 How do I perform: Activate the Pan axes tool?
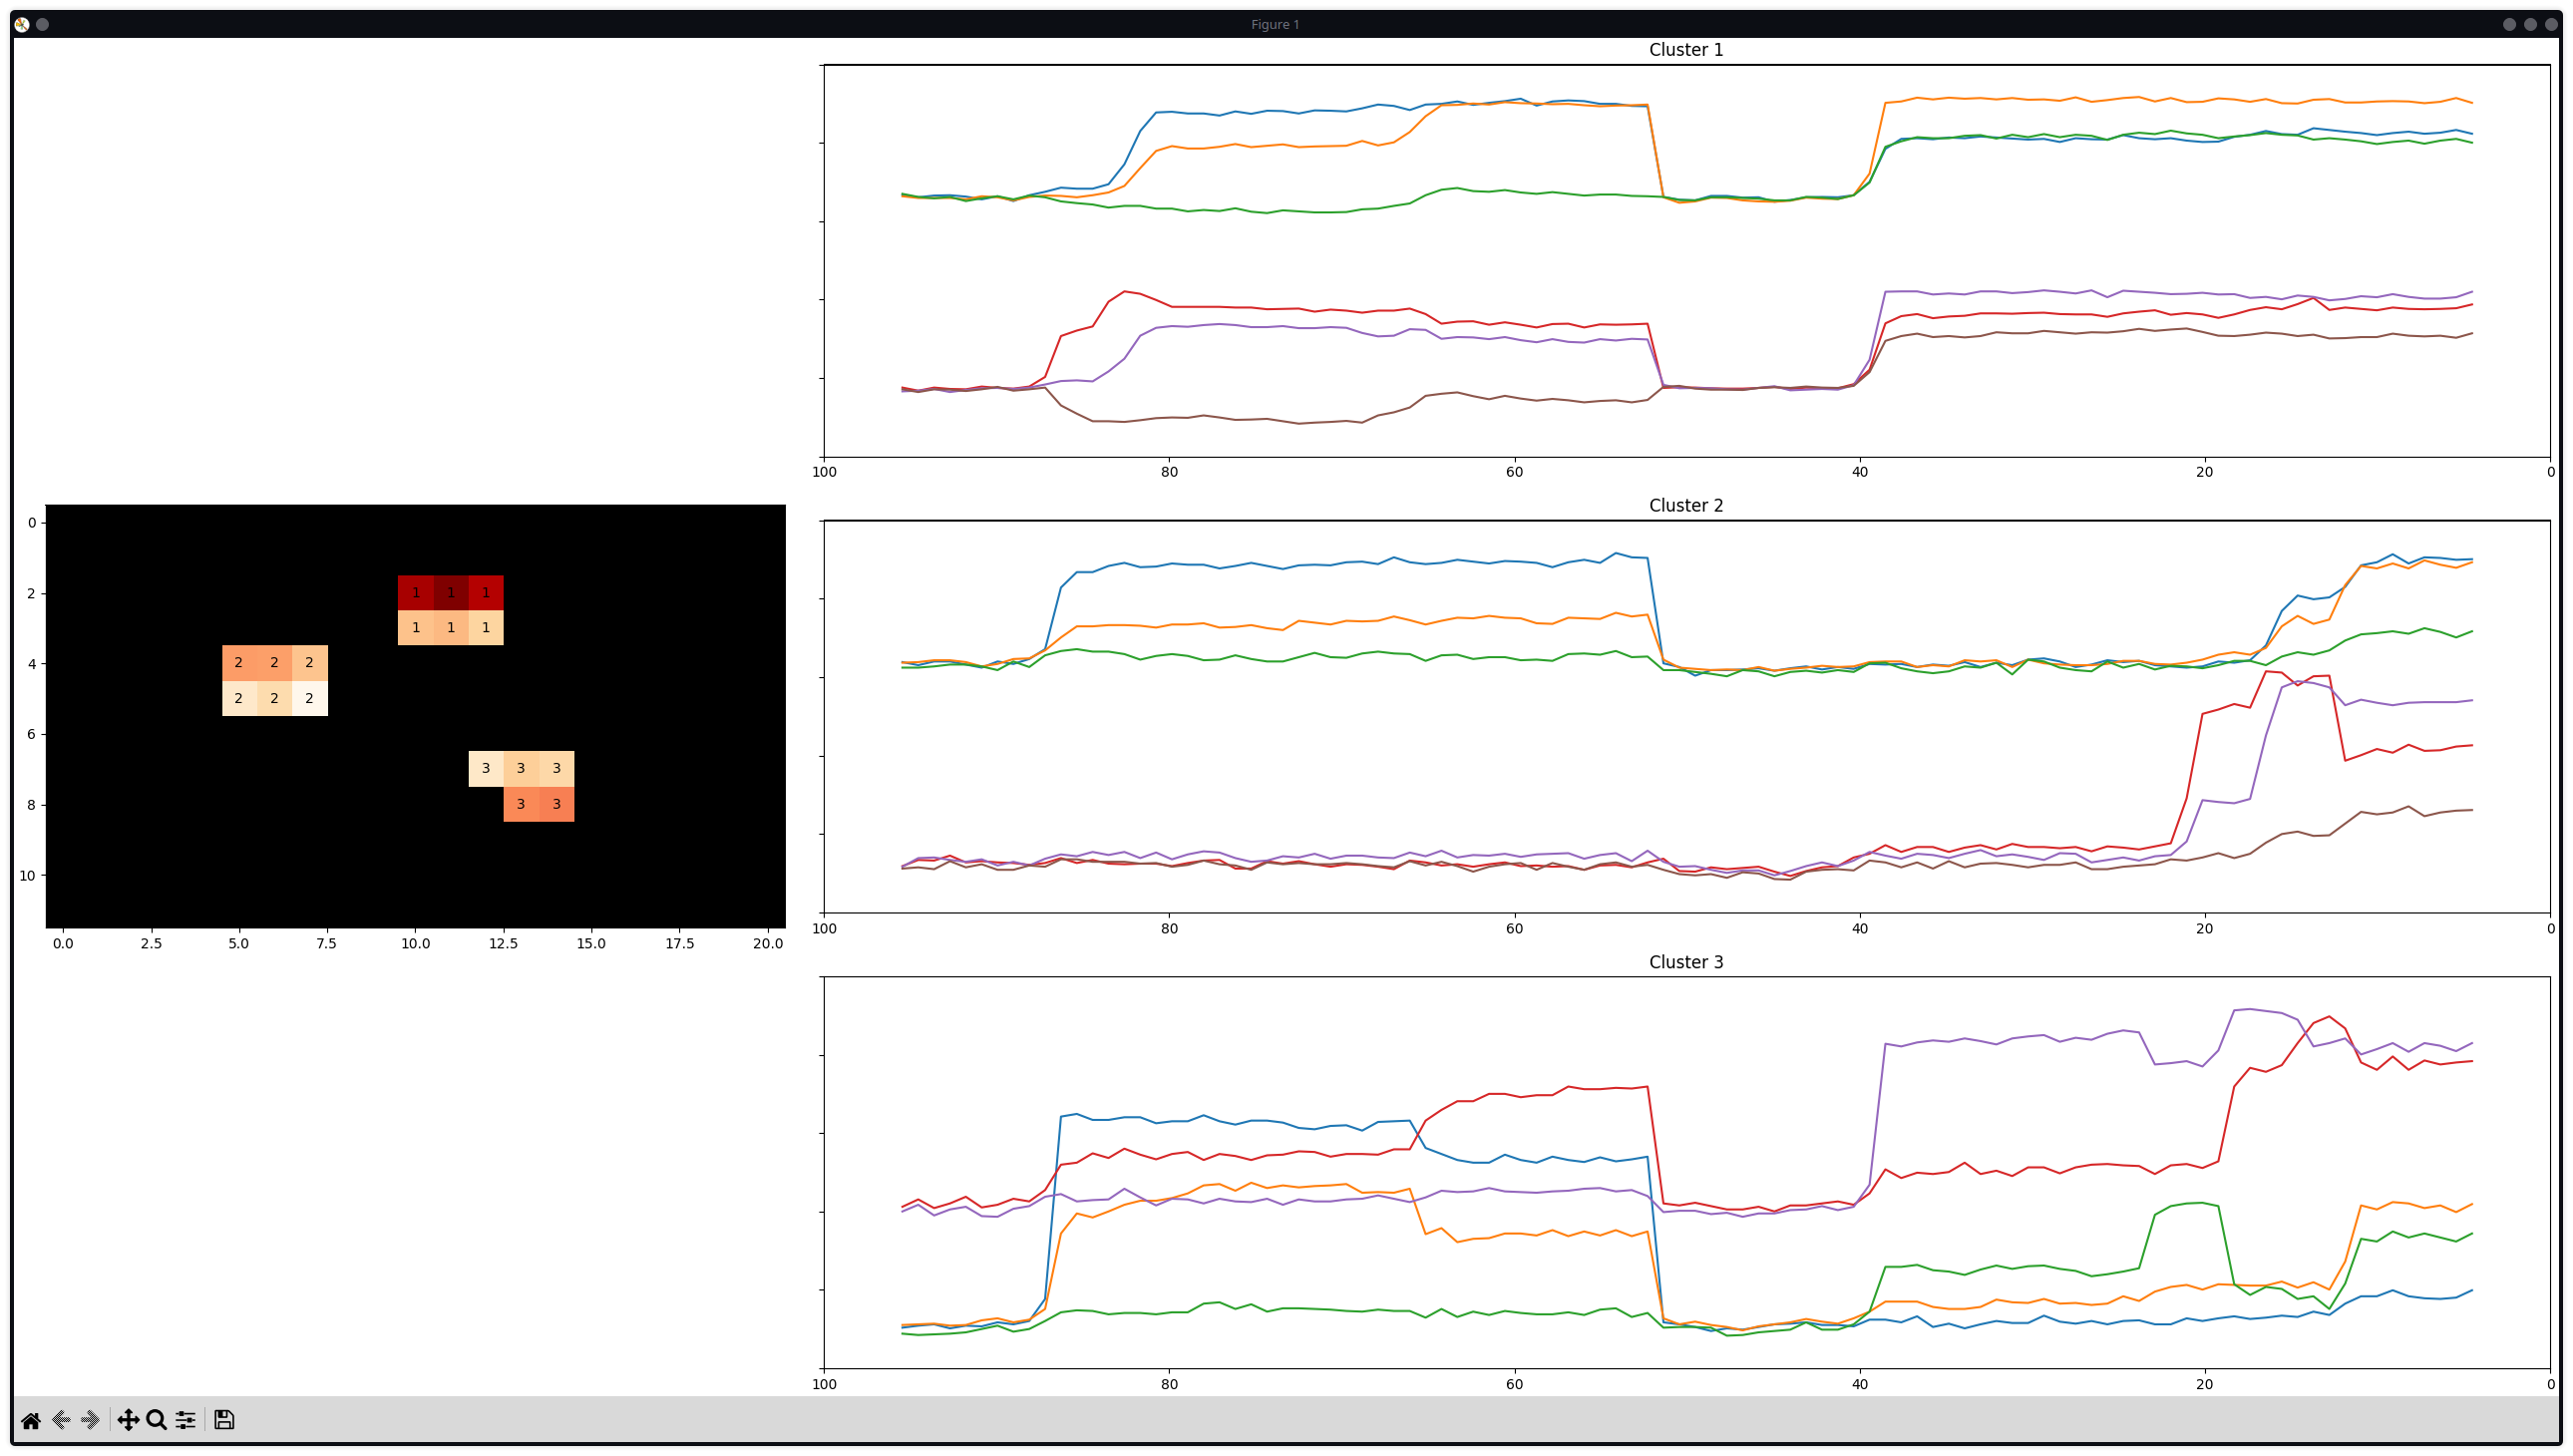pos(128,1420)
